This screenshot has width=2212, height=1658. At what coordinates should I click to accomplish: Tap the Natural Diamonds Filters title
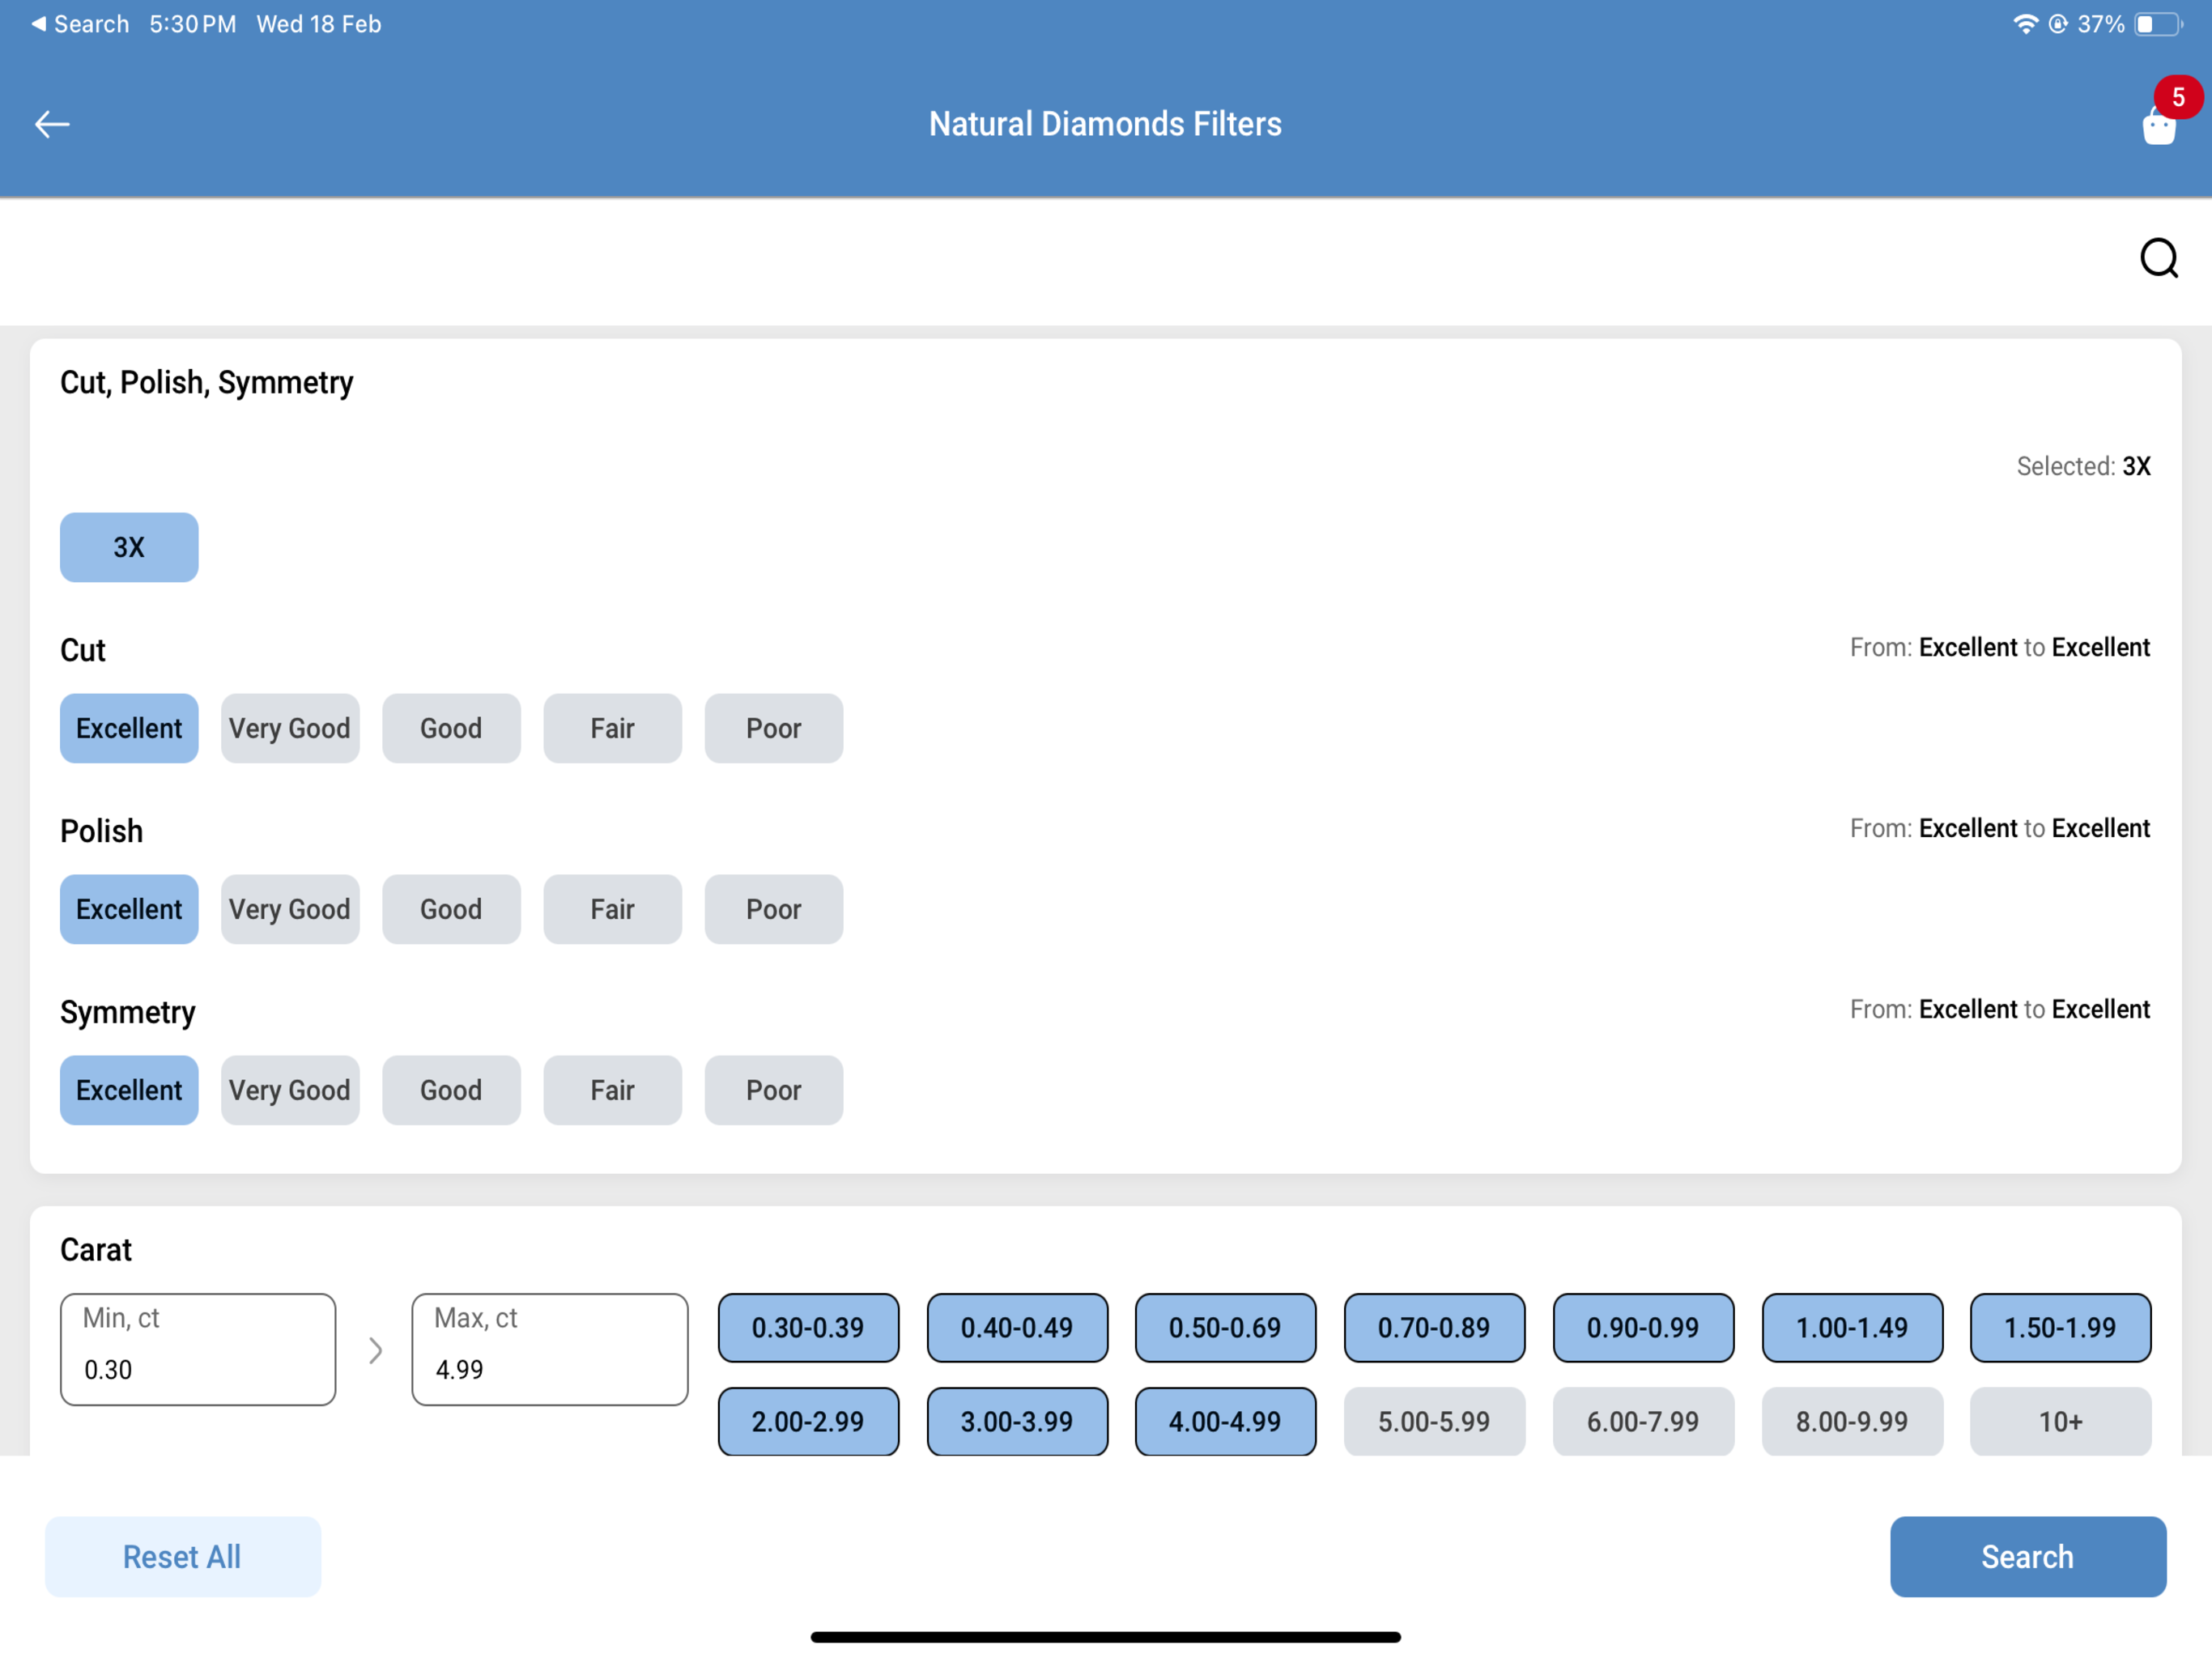point(1105,124)
